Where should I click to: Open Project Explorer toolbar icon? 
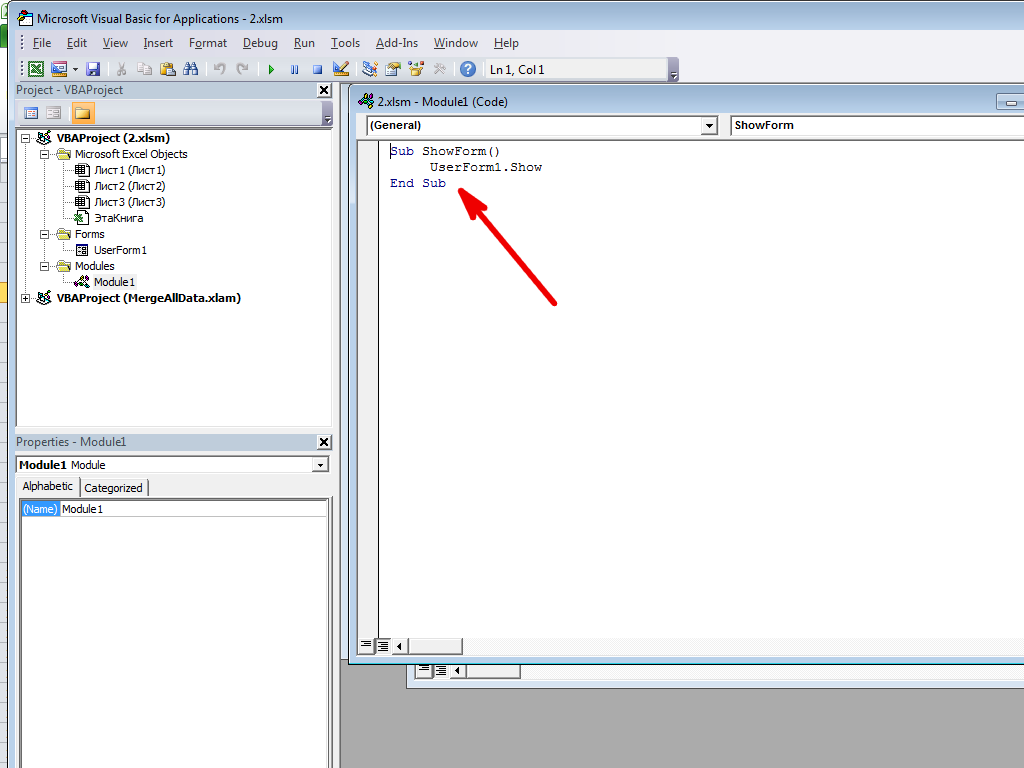click(370, 69)
